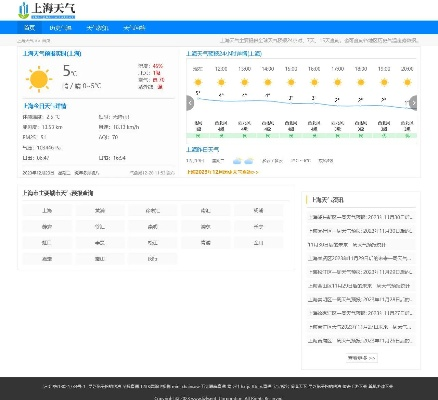
Task: Click the sun icon under 12:00
Action: (221, 82)
